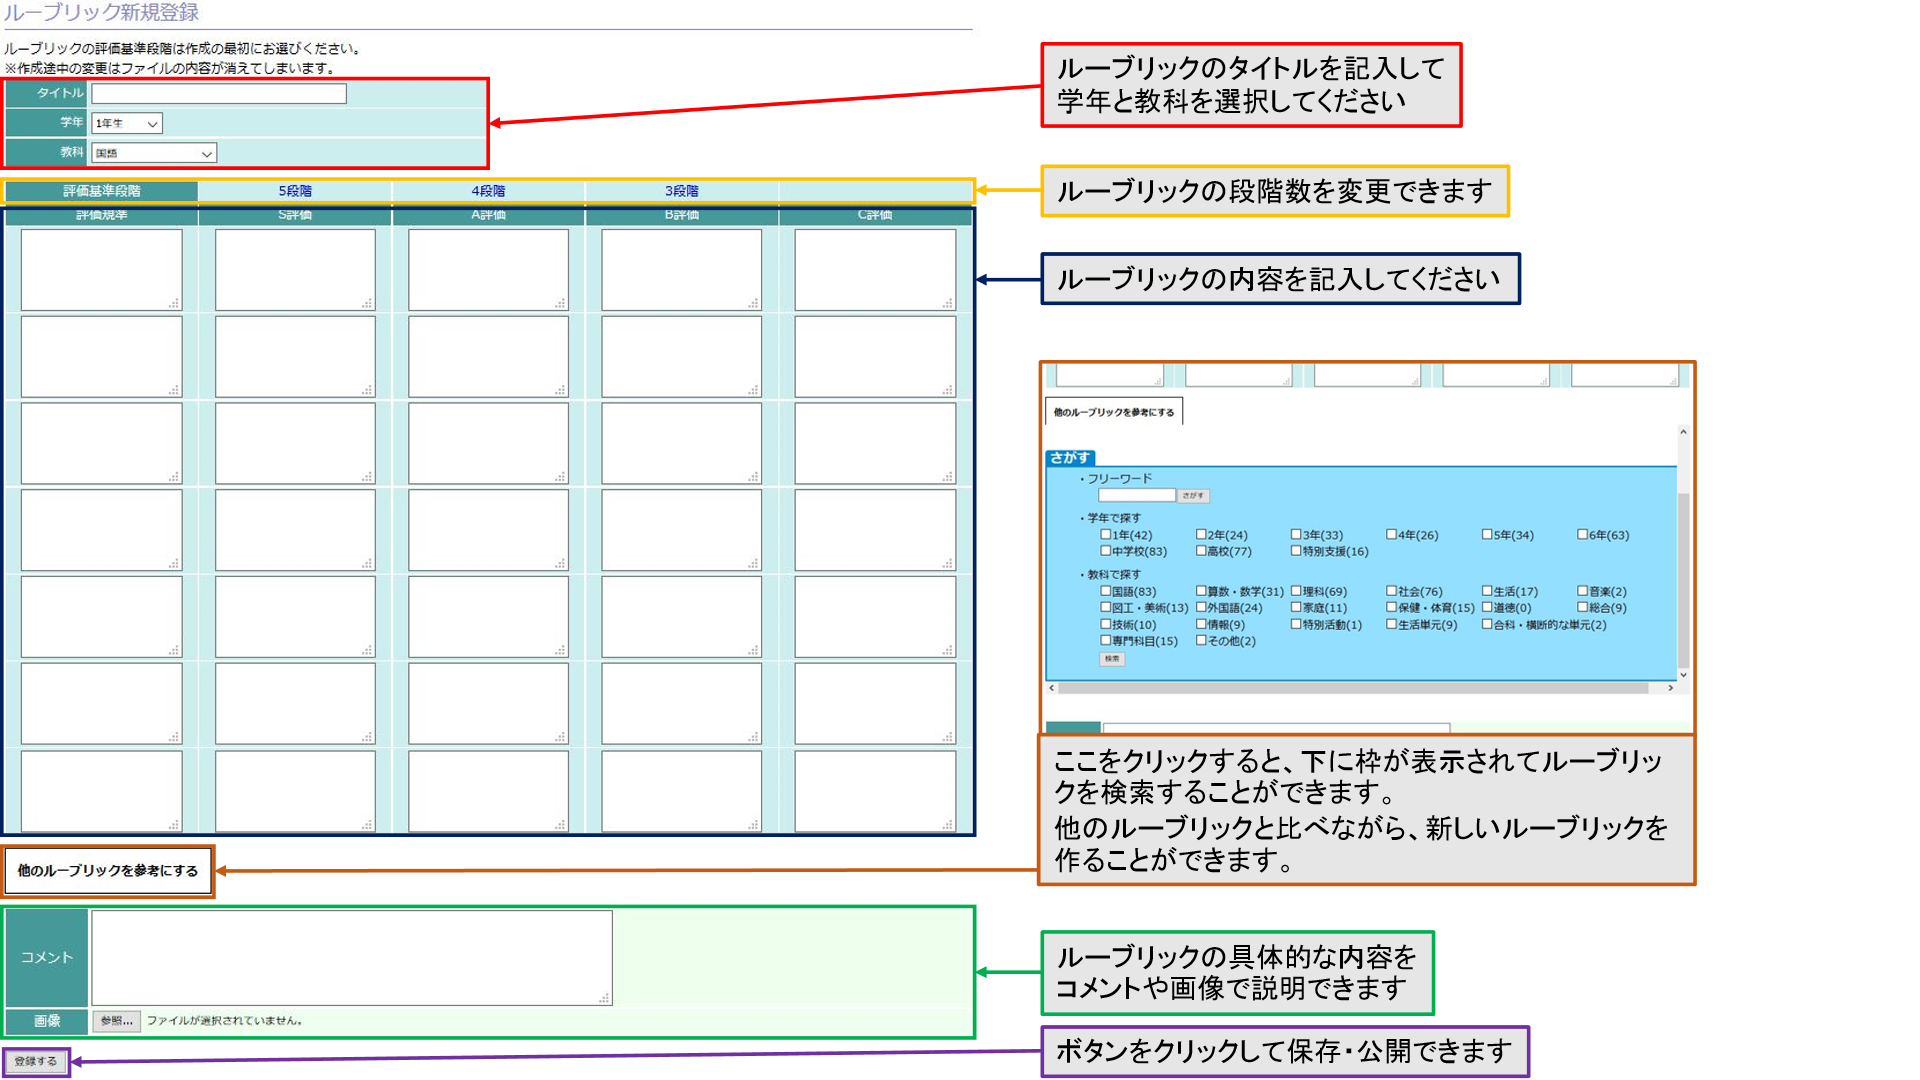The image size is (1920, 1080).
Task: Check the 外国語(24) subject checkbox
Action: click(1201, 607)
